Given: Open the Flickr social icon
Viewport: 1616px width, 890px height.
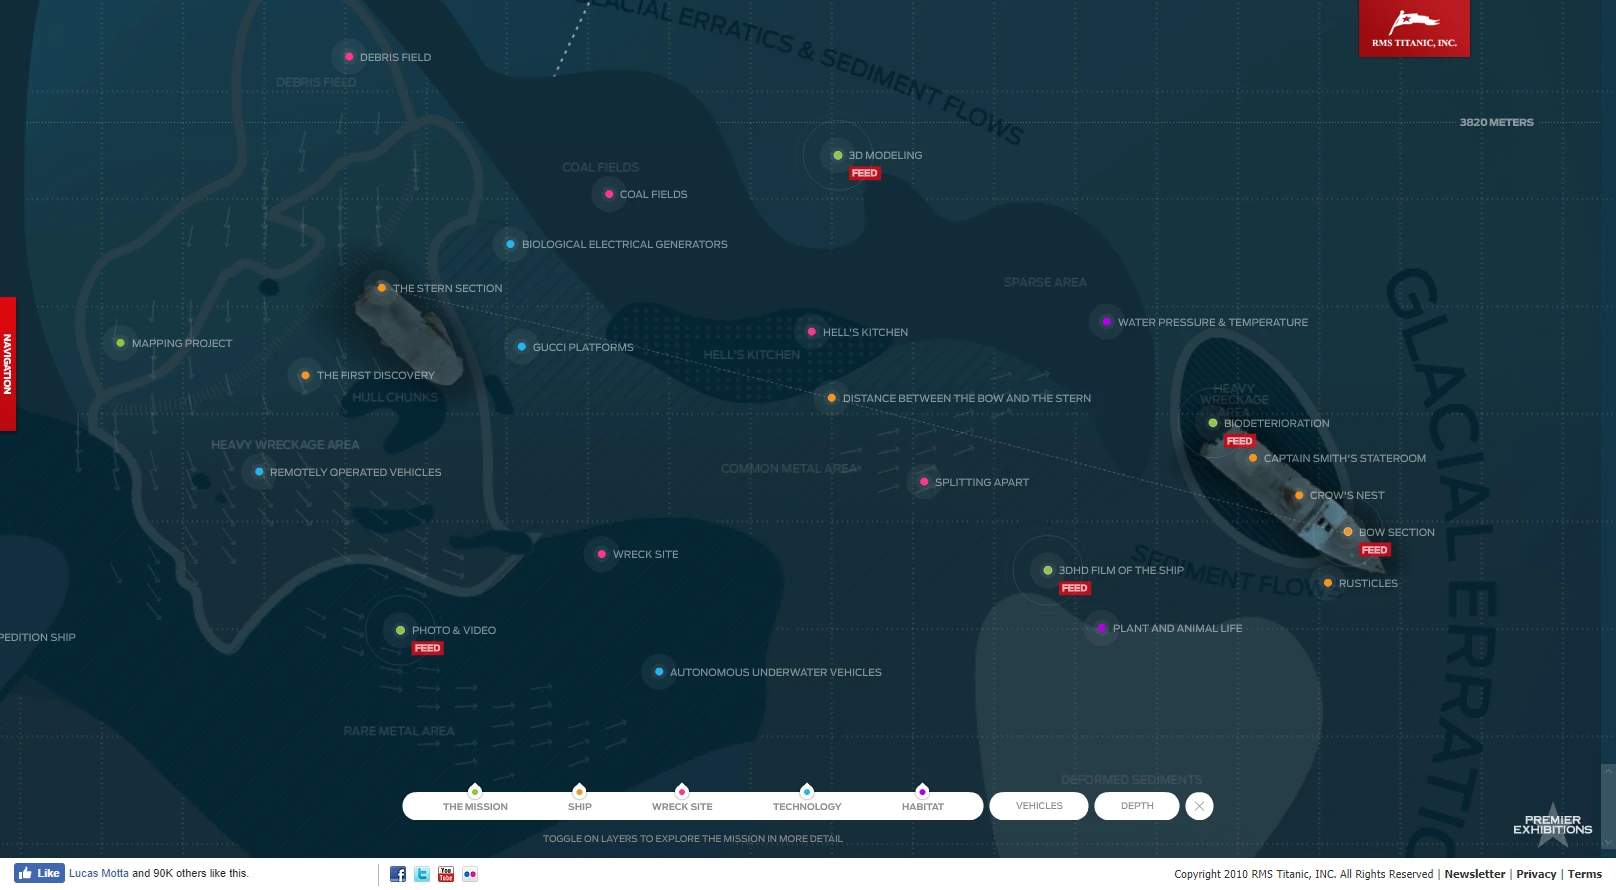Looking at the screenshot, I should click(x=470, y=874).
